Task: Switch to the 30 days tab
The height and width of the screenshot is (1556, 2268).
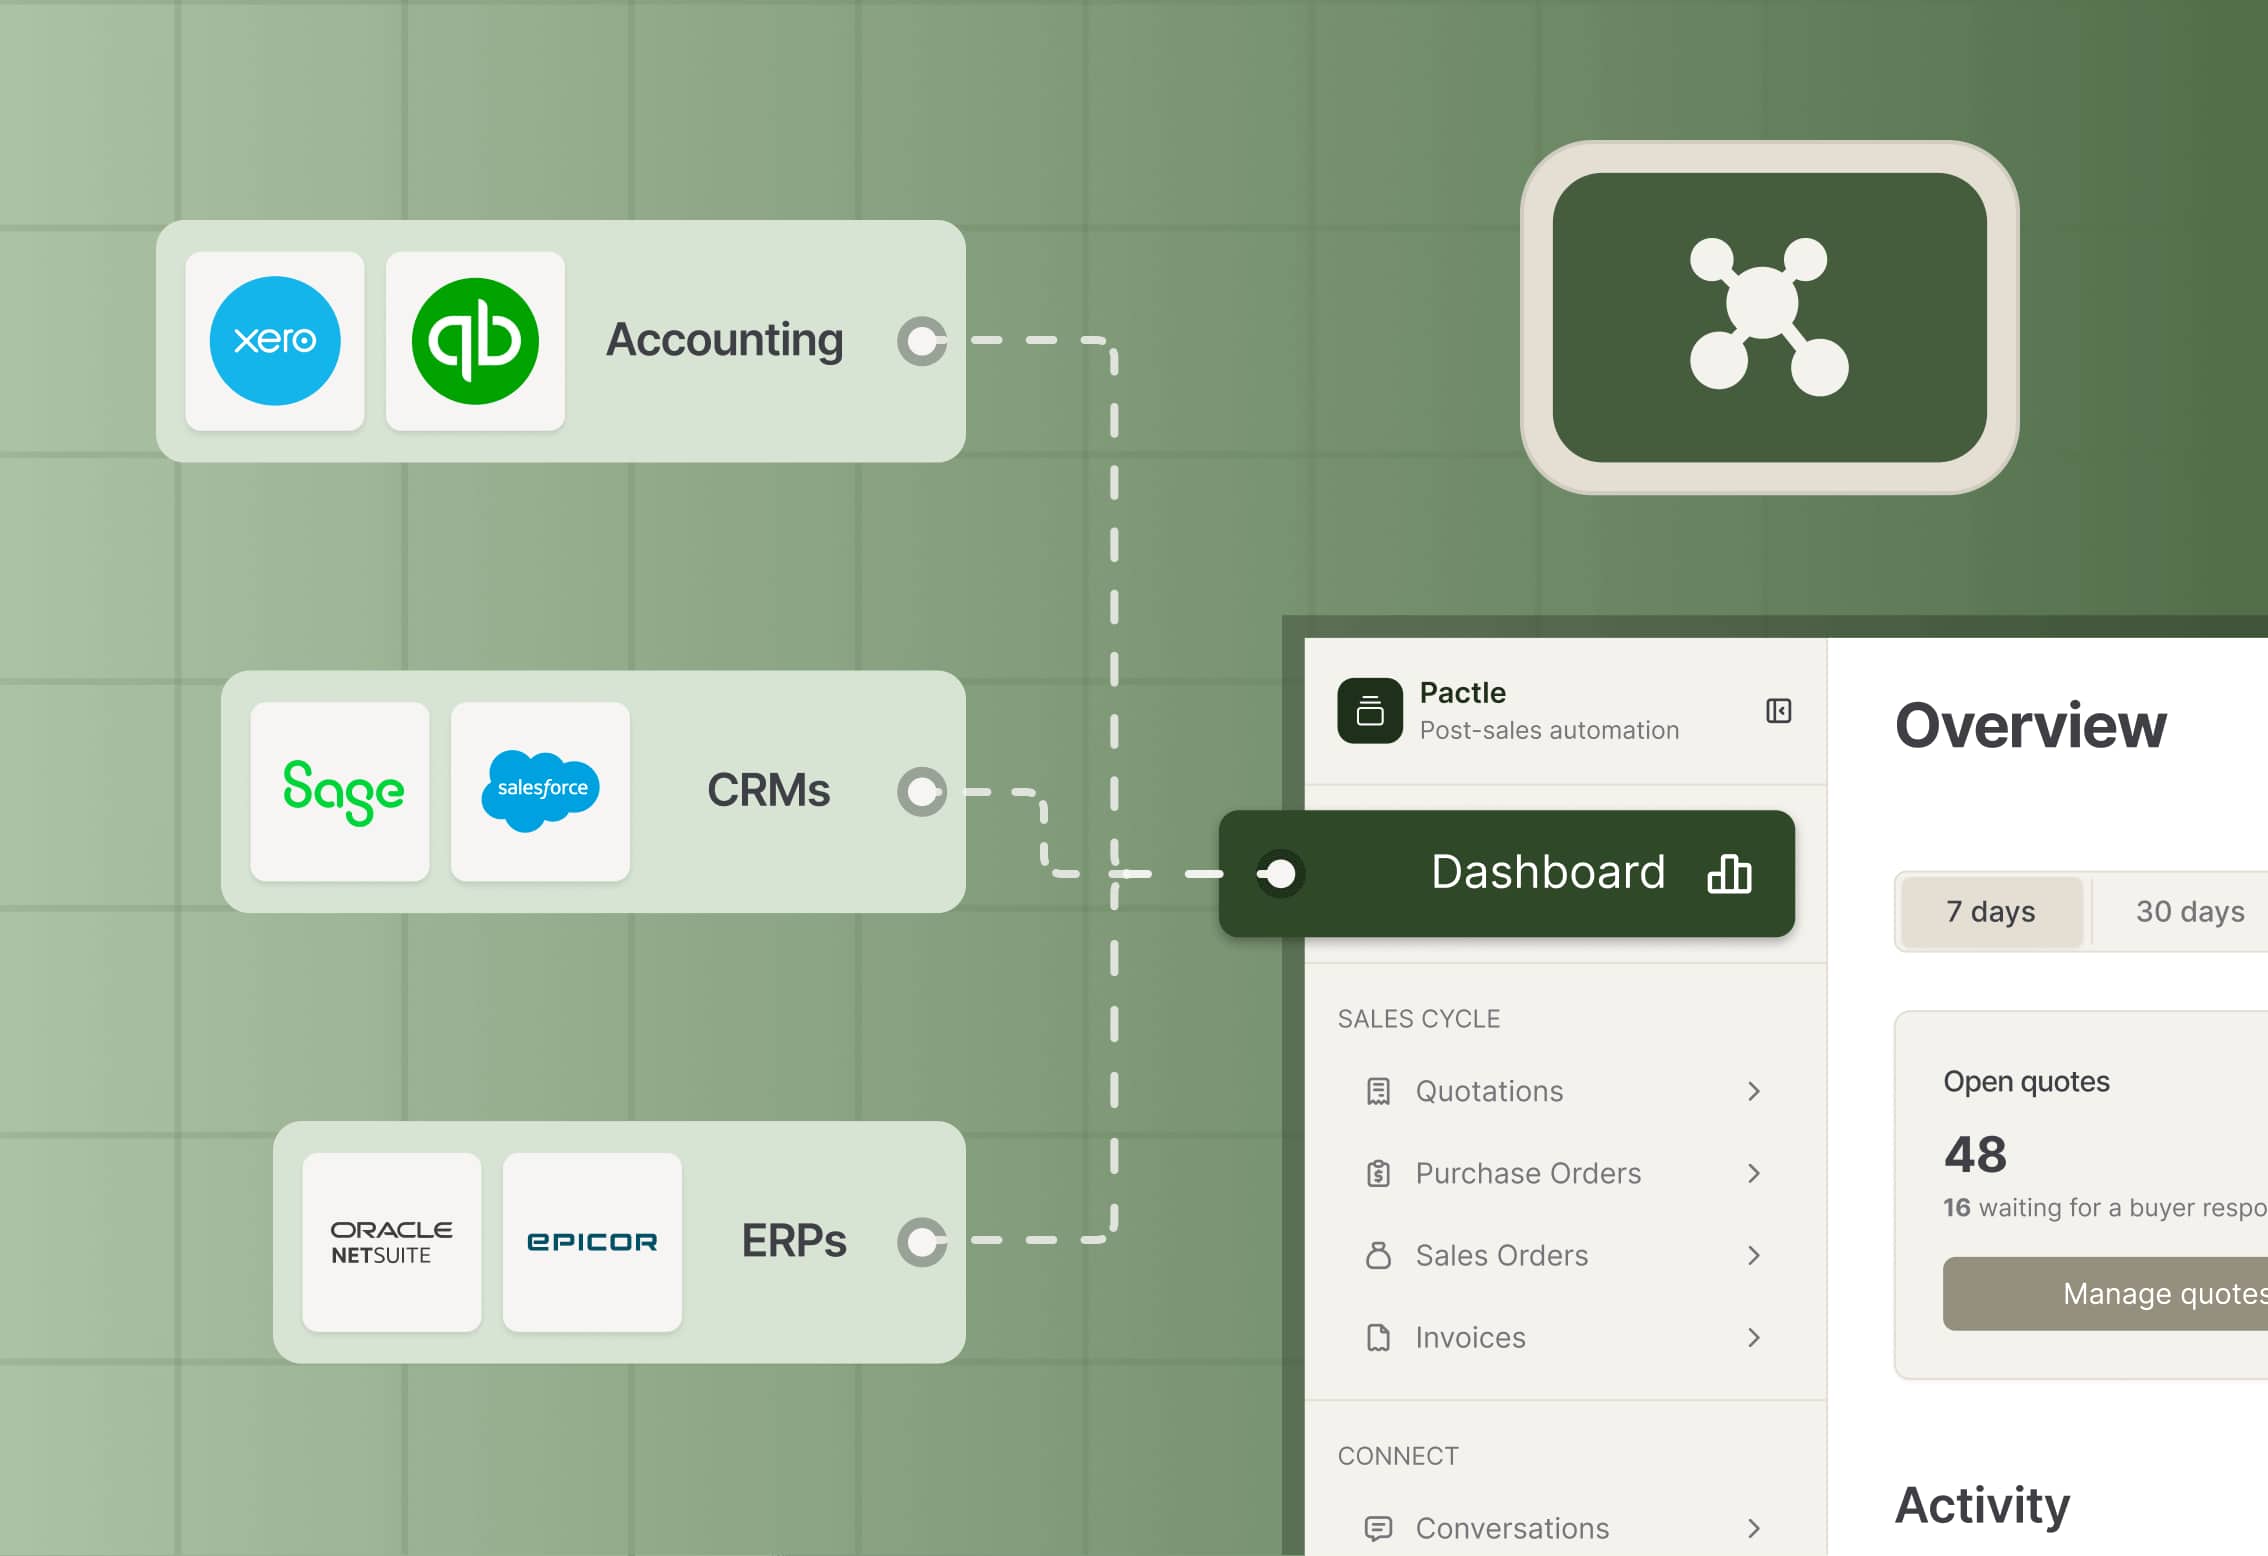Action: [x=2188, y=911]
